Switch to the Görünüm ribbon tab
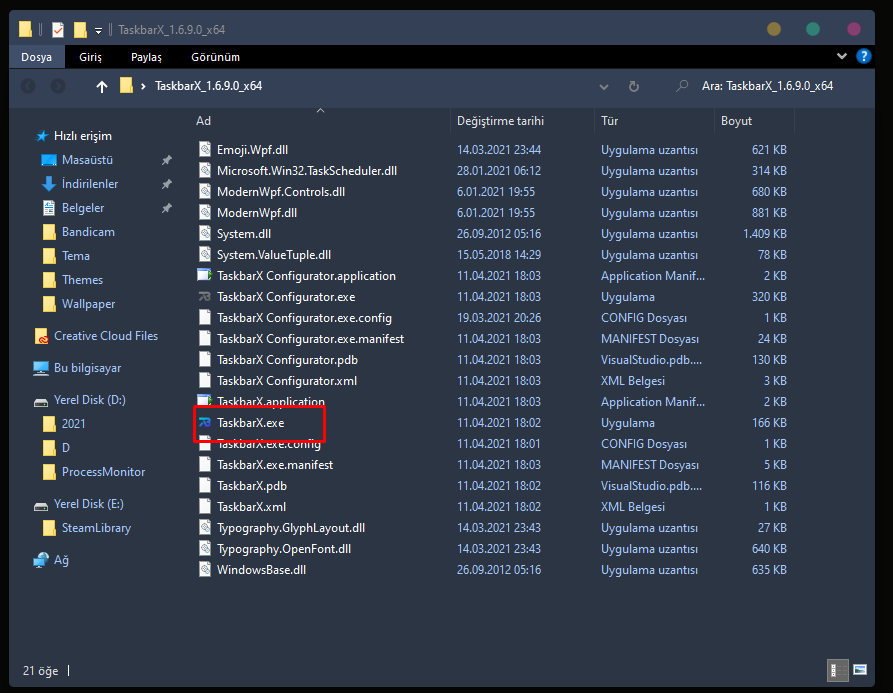893x693 pixels. click(x=215, y=57)
